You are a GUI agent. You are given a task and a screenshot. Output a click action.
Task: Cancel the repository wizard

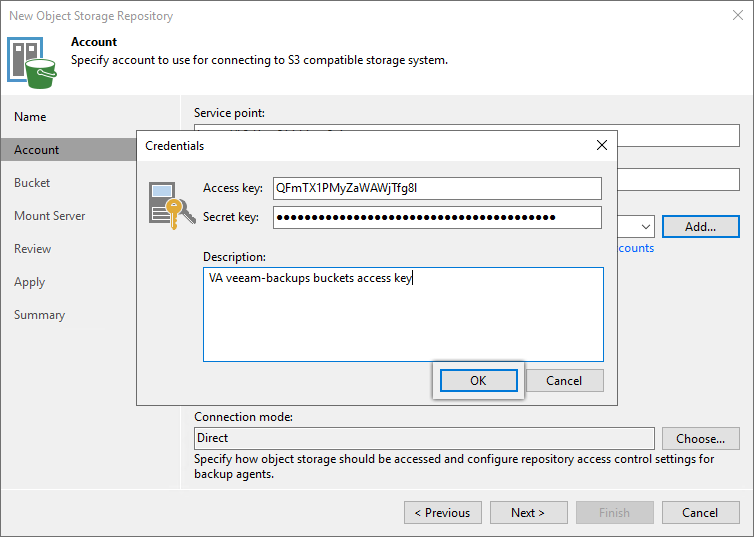(700, 513)
